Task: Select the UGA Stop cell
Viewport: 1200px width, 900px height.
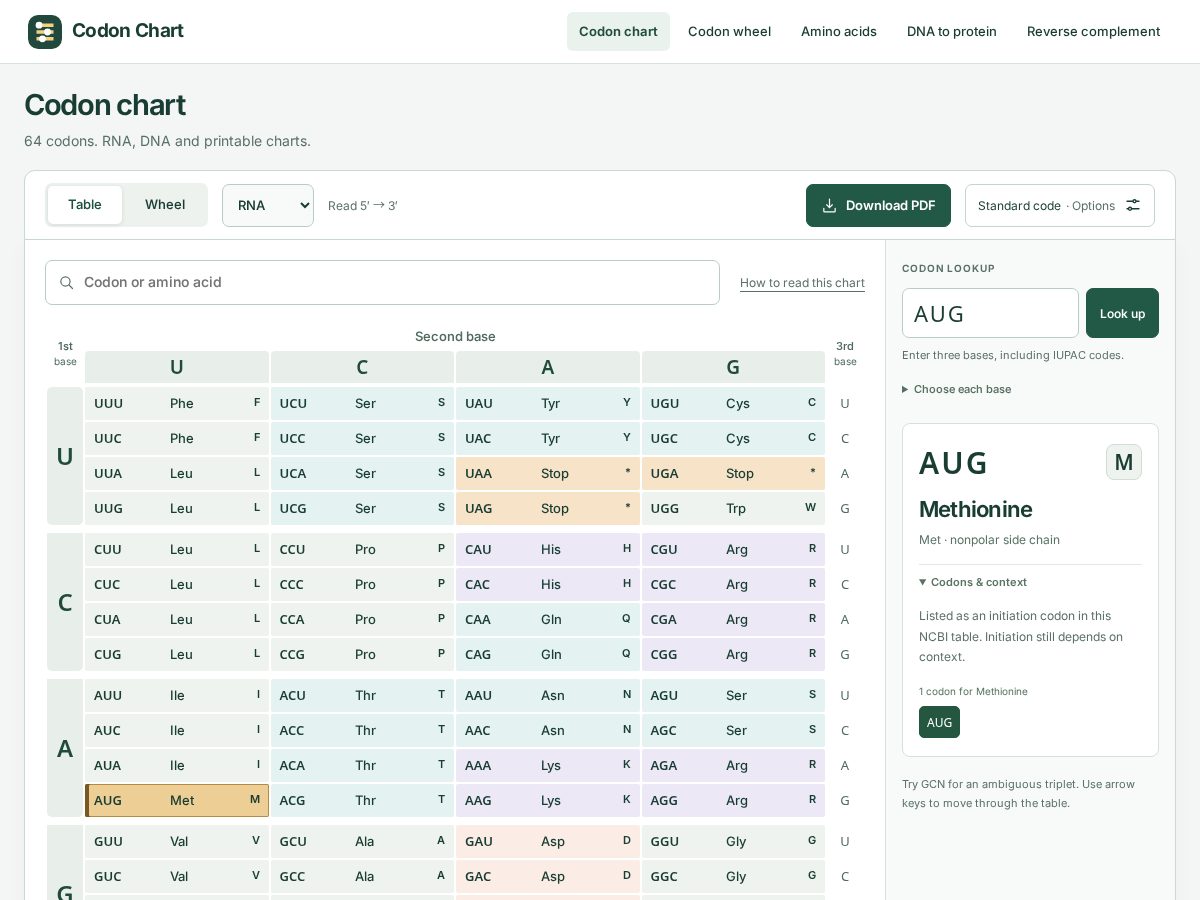Action: point(733,473)
